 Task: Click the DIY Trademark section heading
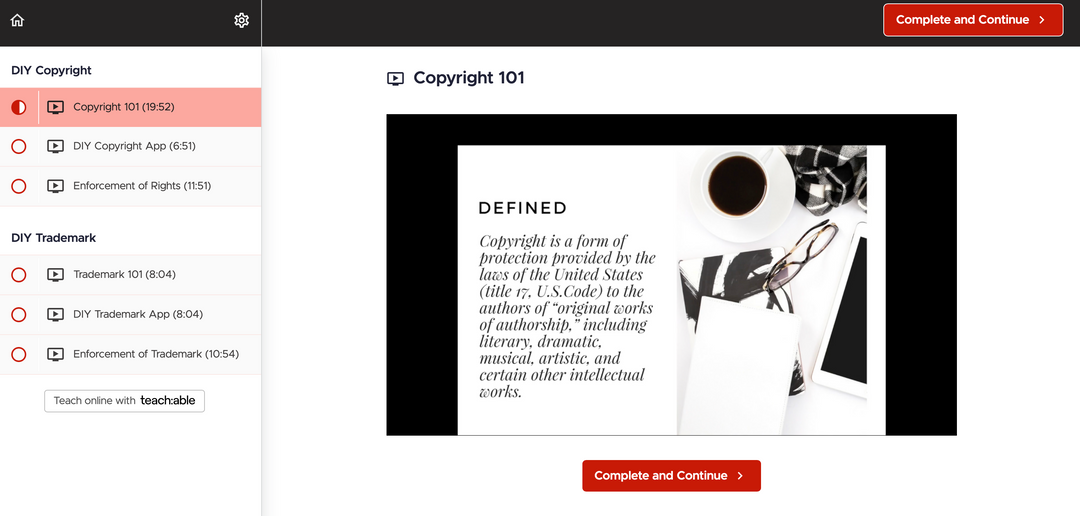coord(54,238)
